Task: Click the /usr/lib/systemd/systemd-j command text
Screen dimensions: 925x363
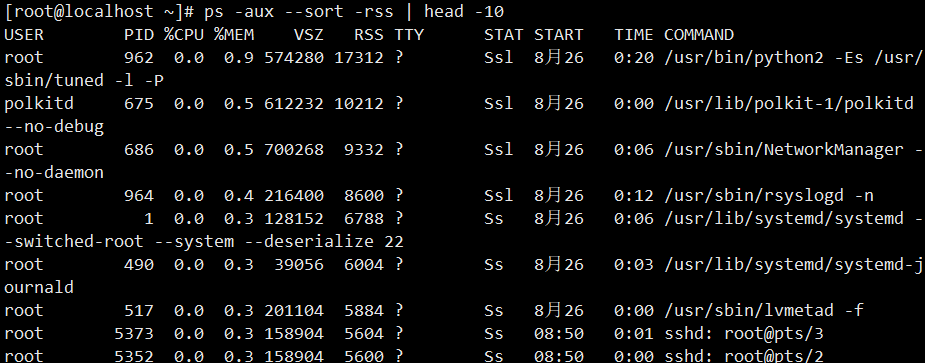Action: 794,264
